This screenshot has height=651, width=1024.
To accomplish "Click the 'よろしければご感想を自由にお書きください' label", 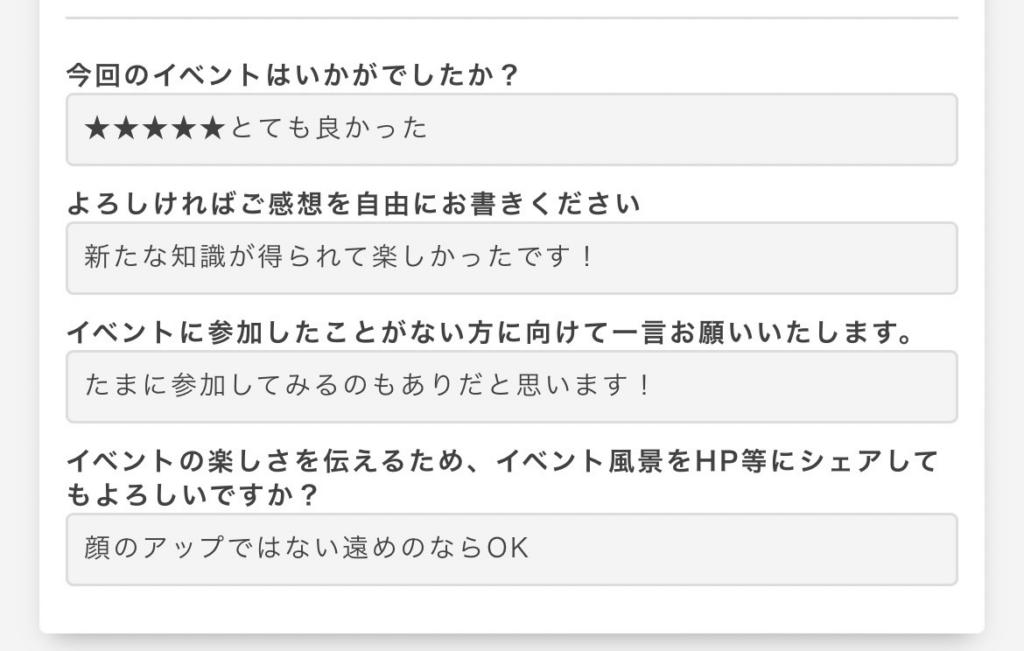I will point(353,204).
